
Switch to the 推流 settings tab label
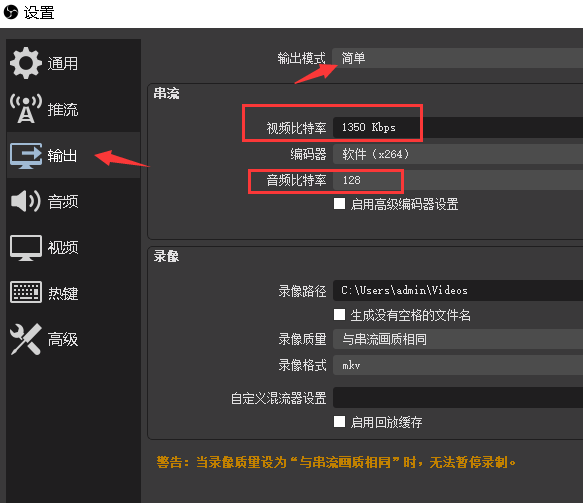tap(63, 110)
